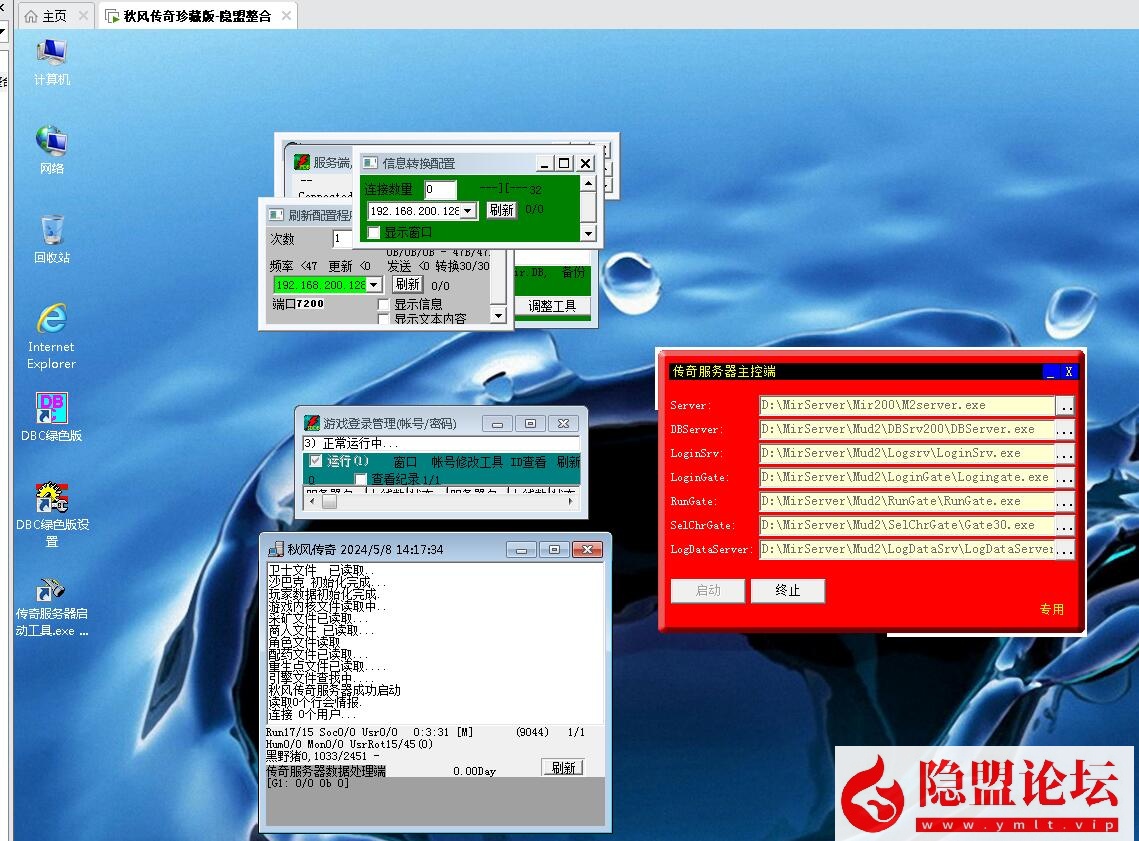Screen dimensions: 1139x841
Task: Click the 服务端 window title icon
Action: coord(301,162)
